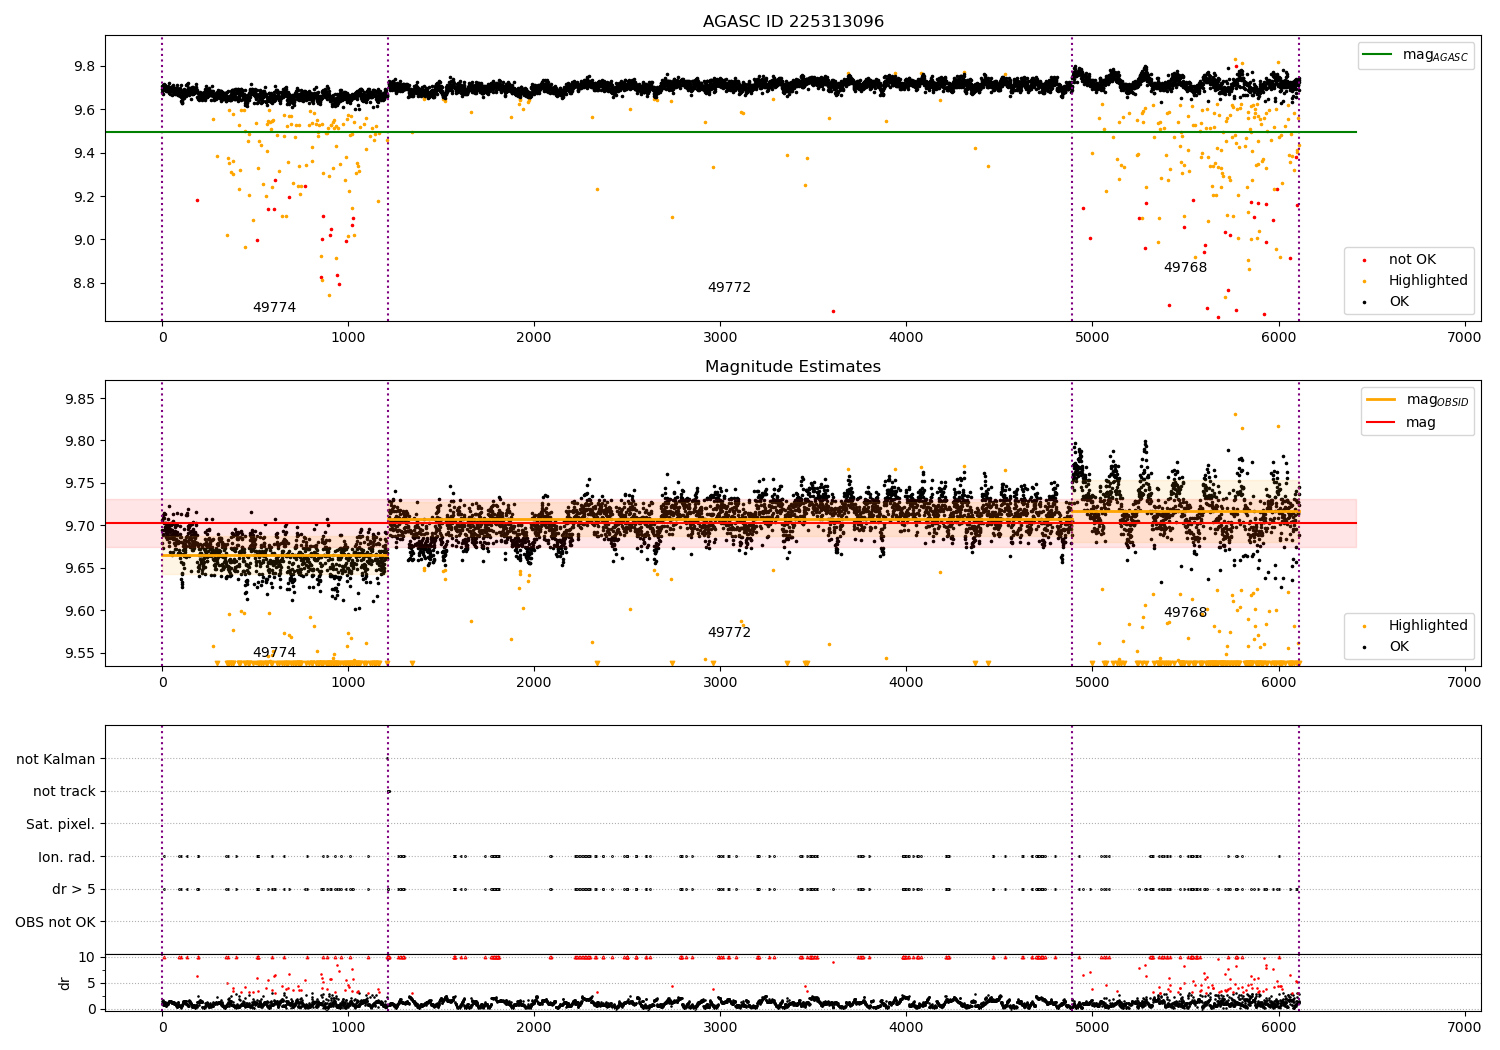Select 49768 label in Magnitude Estimates plot

1185,613
